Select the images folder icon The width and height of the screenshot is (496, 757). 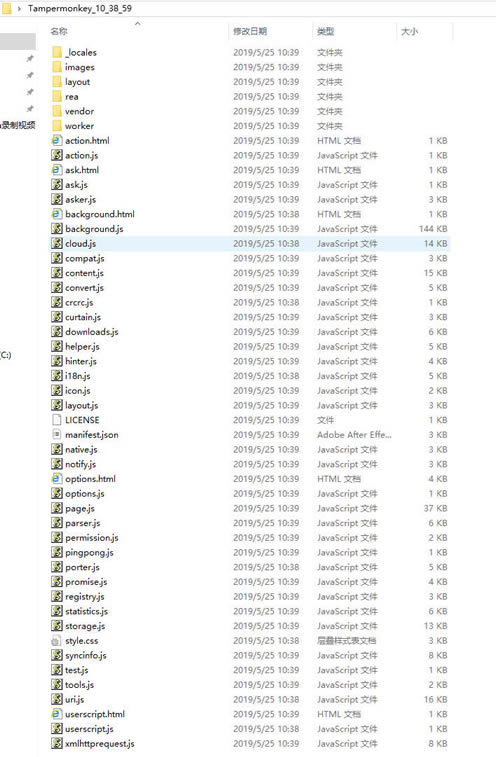[x=57, y=67]
